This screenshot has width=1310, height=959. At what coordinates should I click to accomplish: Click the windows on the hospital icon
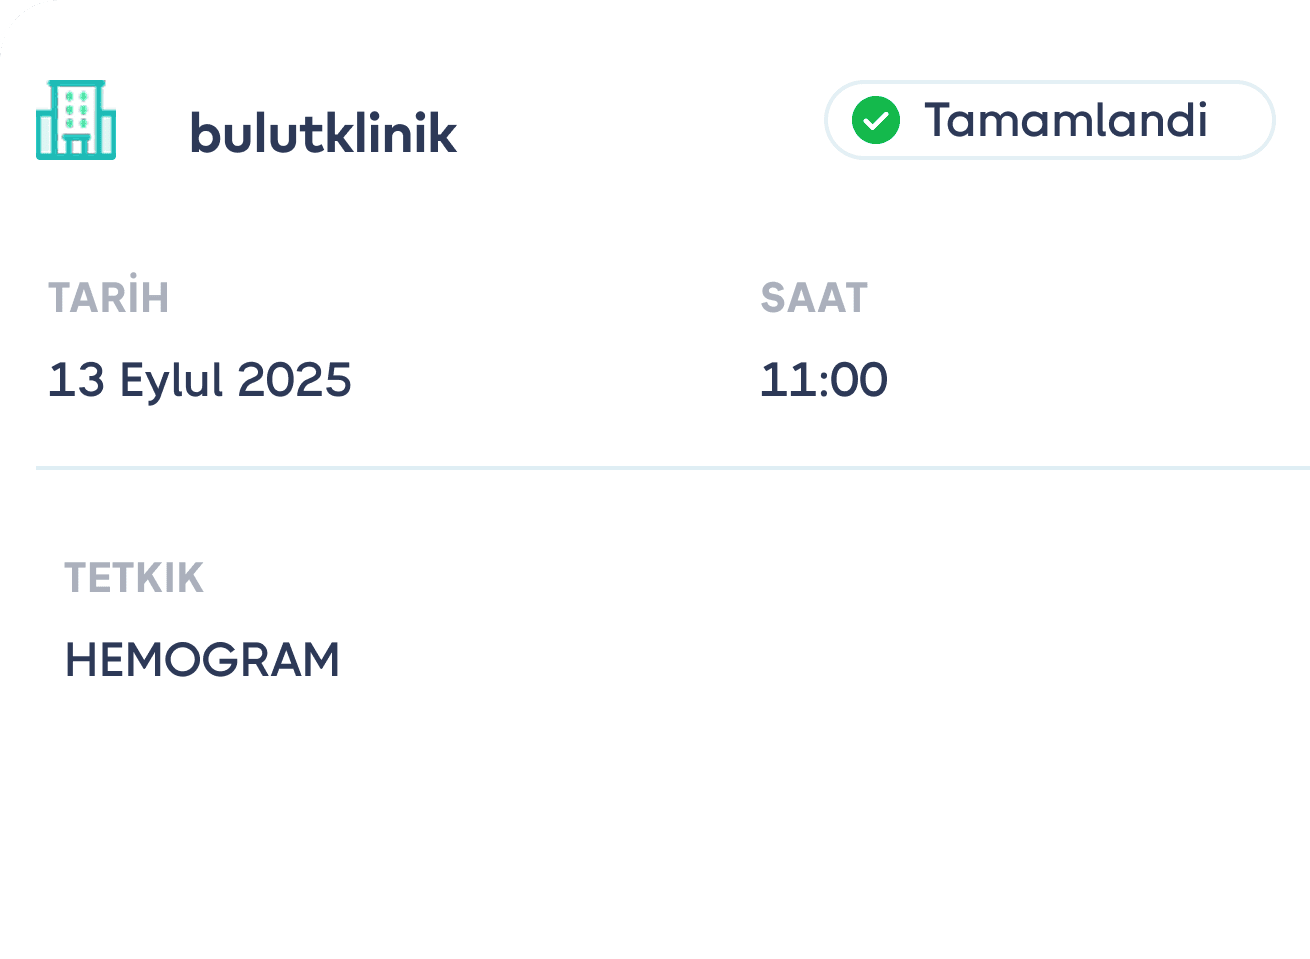point(75,110)
